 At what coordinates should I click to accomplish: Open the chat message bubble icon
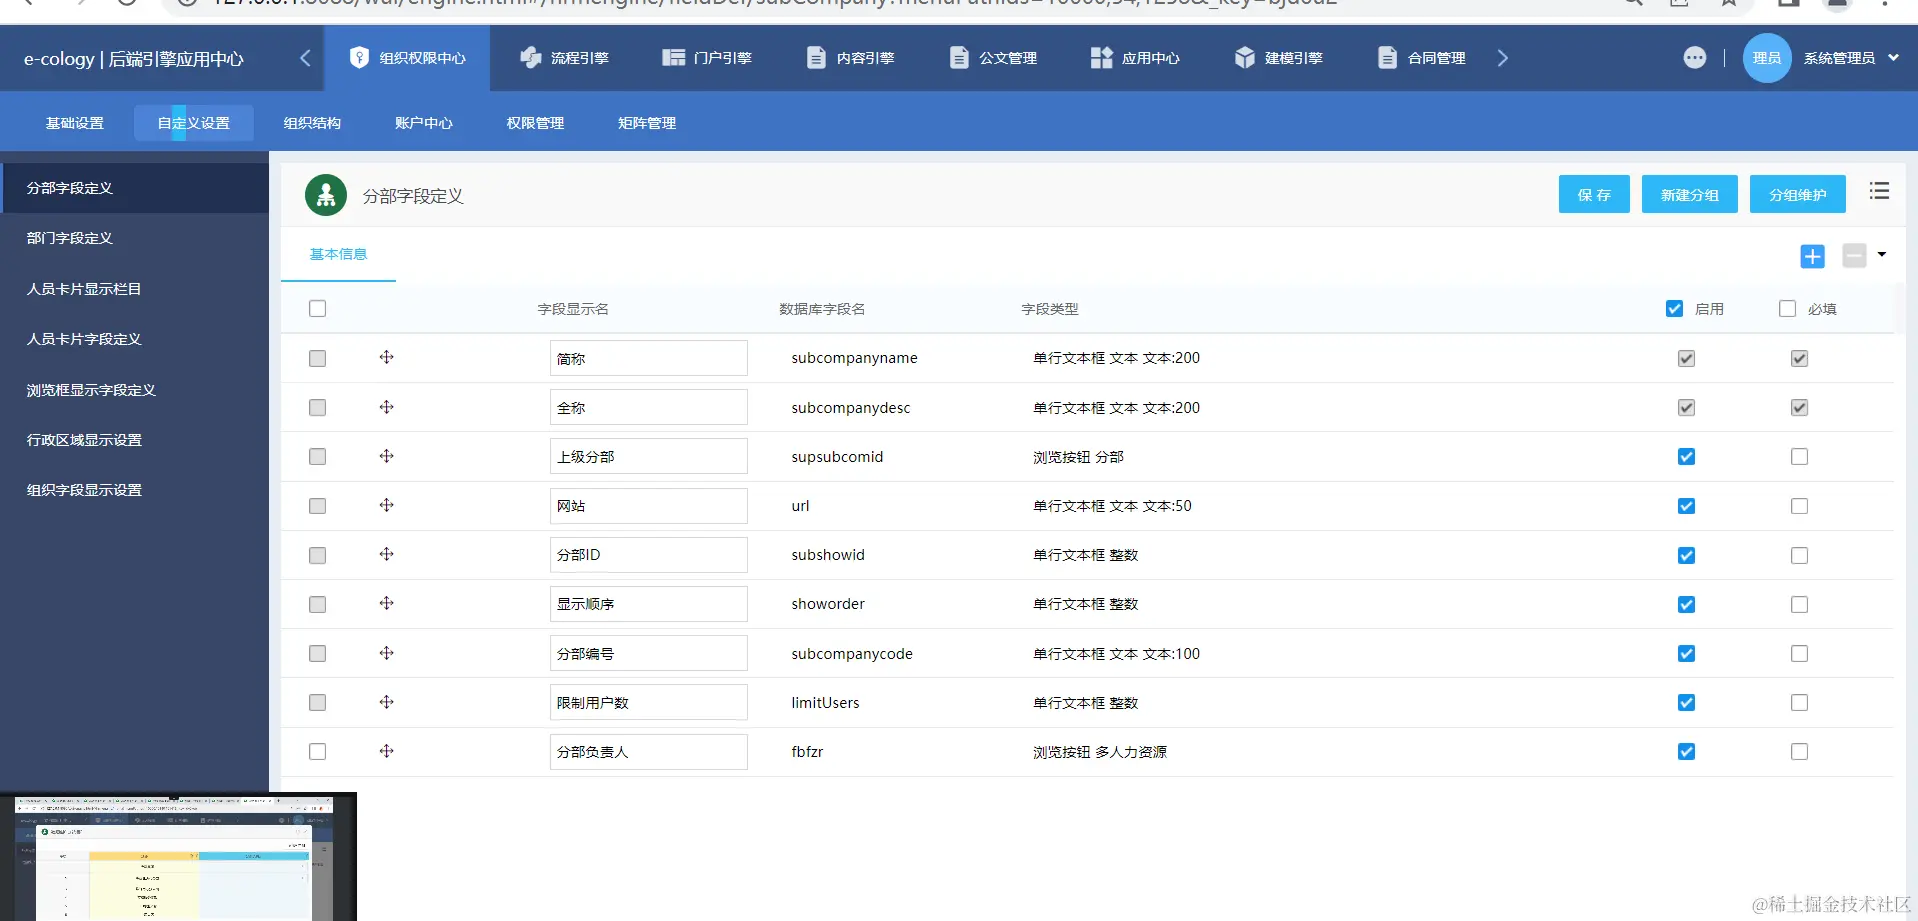click(1694, 58)
